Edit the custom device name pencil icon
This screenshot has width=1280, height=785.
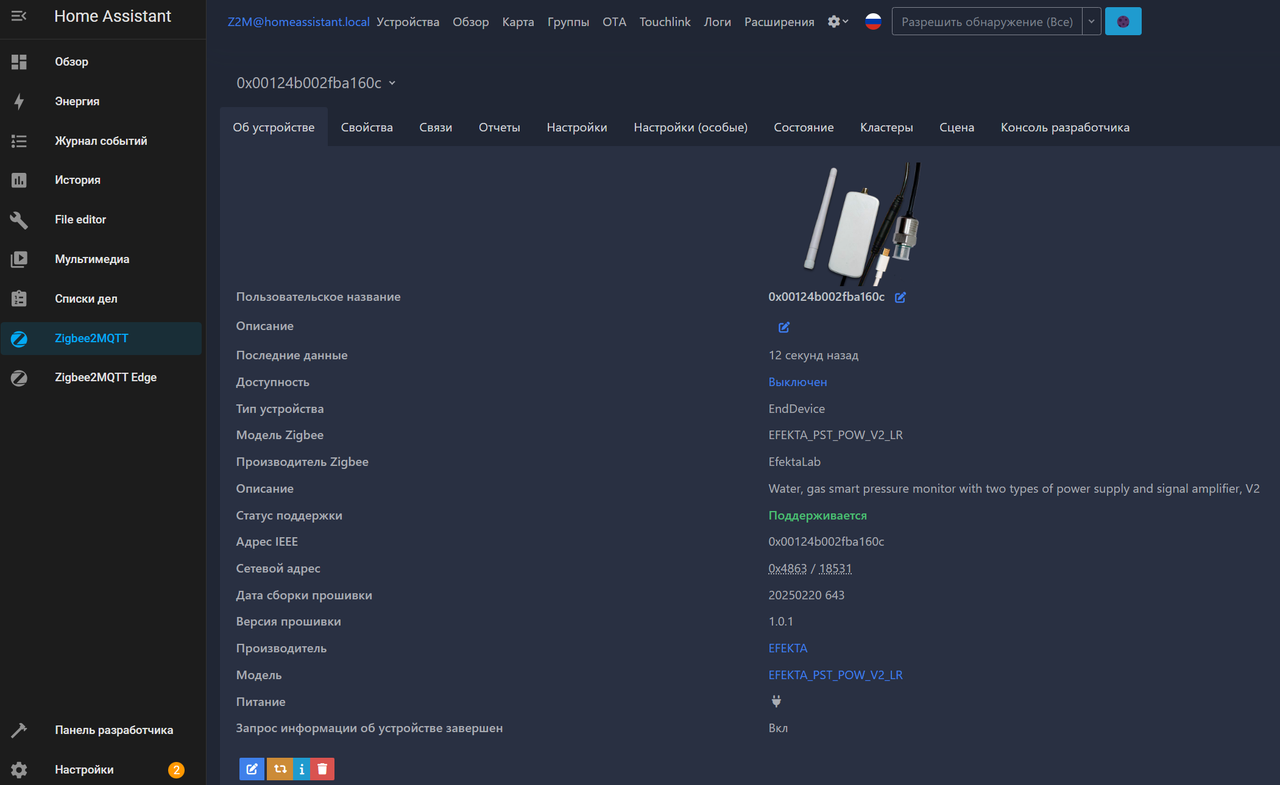point(900,297)
